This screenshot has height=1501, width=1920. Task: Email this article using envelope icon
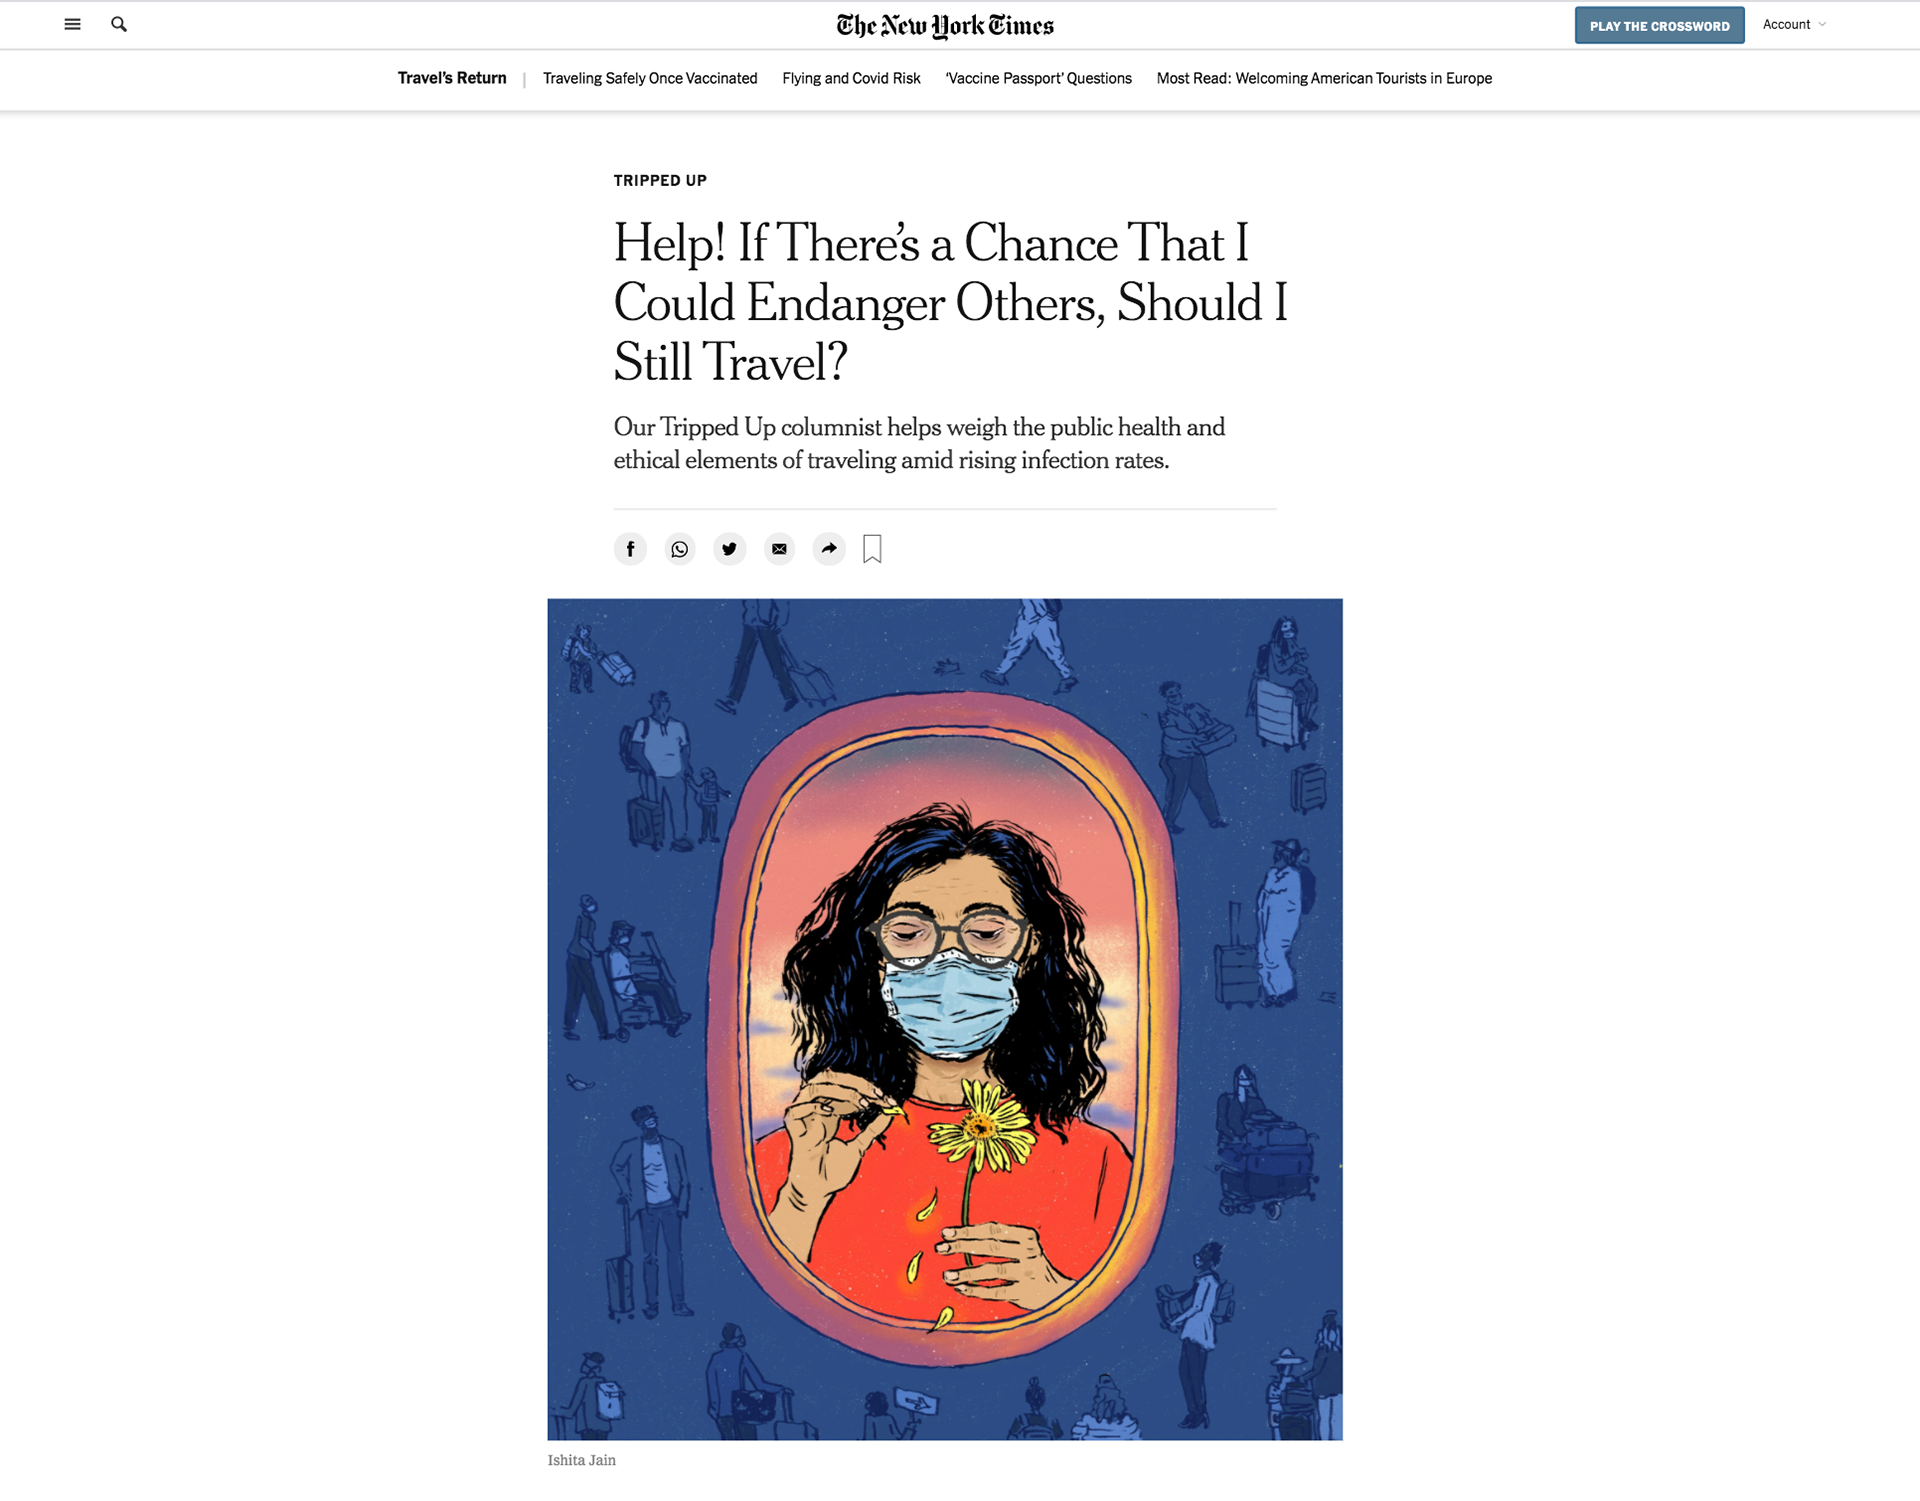(x=779, y=549)
